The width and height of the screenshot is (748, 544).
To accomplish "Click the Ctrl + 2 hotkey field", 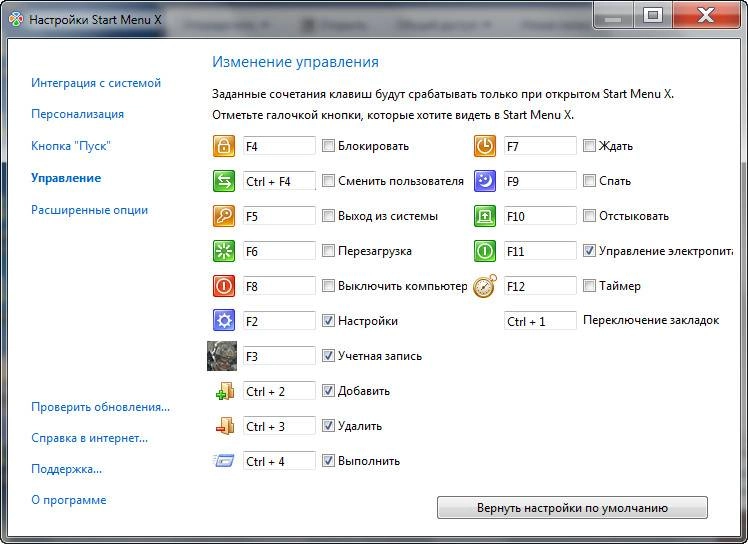I will (279, 391).
